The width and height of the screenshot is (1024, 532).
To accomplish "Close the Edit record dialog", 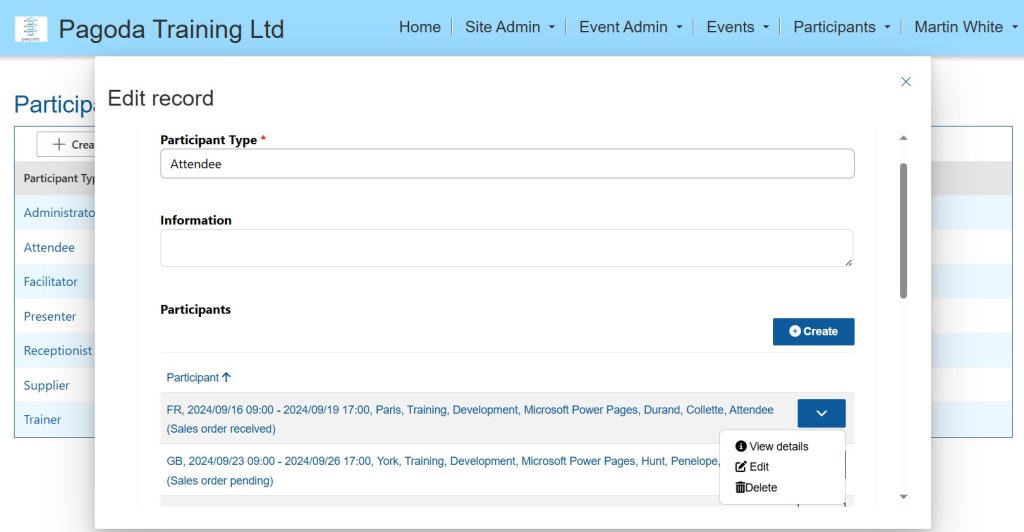I will click(x=905, y=82).
